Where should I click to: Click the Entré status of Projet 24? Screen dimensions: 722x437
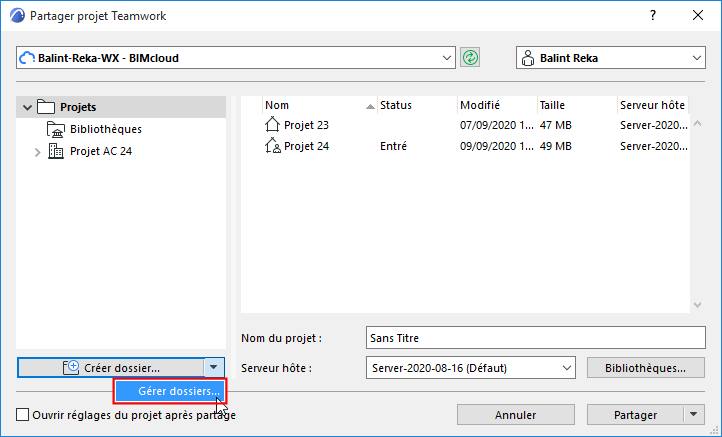pos(393,146)
